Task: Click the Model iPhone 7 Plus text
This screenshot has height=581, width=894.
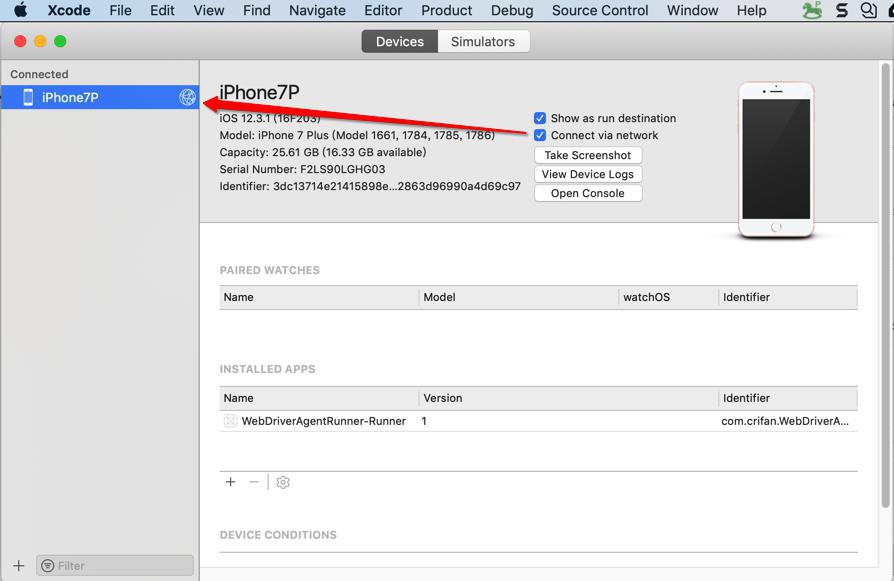Action: [357, 135]
